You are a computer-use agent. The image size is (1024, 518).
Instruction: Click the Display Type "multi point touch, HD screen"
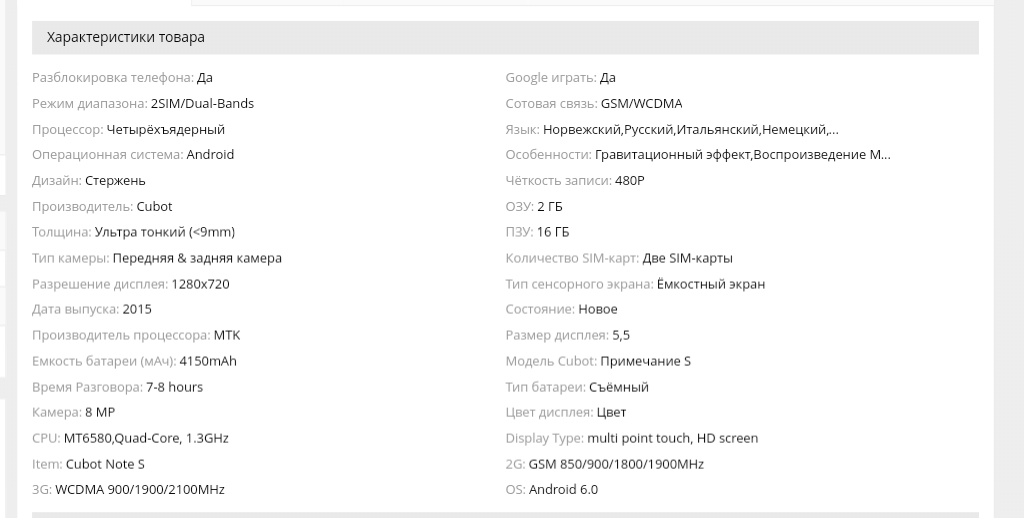(672, 438)
